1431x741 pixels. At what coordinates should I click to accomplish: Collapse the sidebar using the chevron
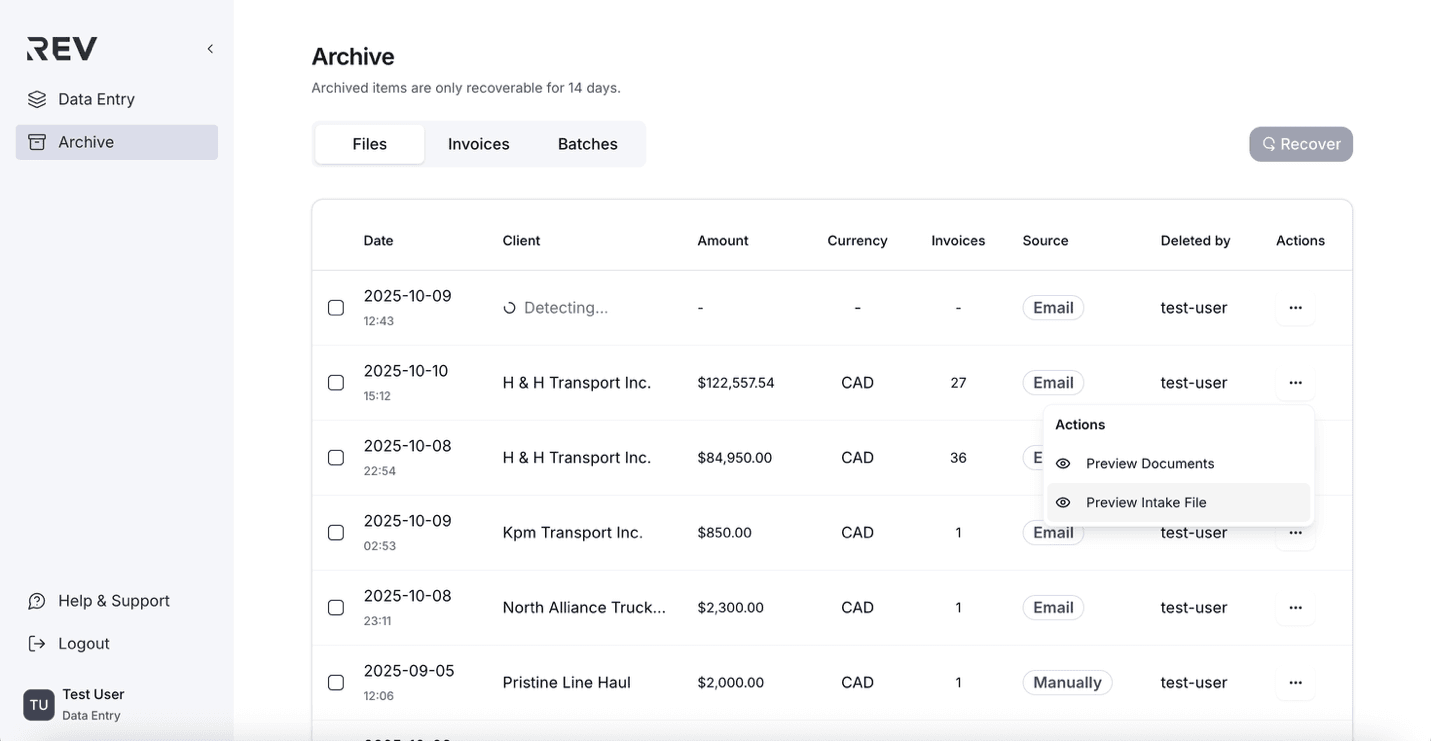209,48
